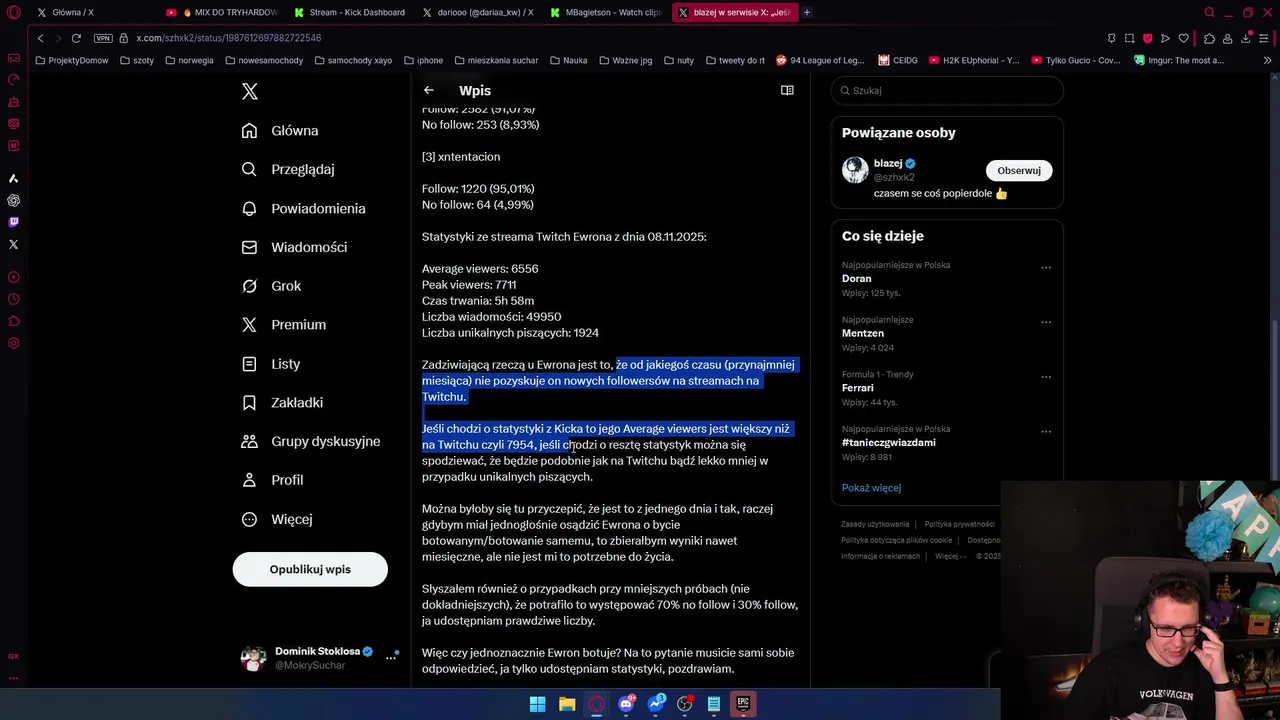Open the Opera GX main menu logo

click(13, 12)
